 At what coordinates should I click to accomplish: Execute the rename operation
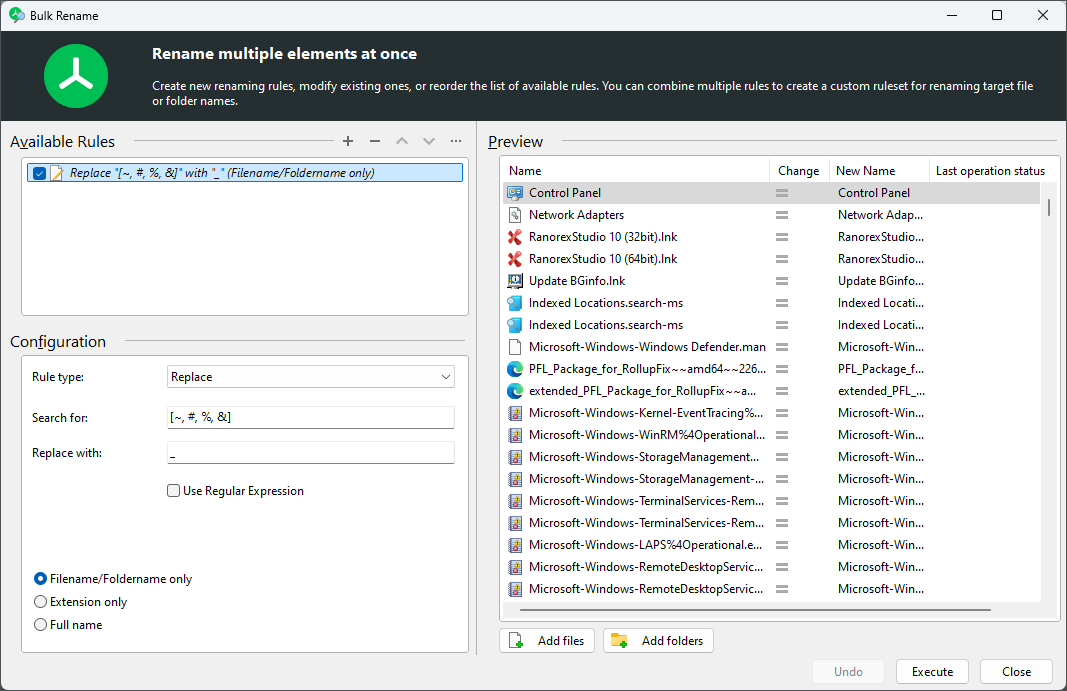tap(931, 671)
